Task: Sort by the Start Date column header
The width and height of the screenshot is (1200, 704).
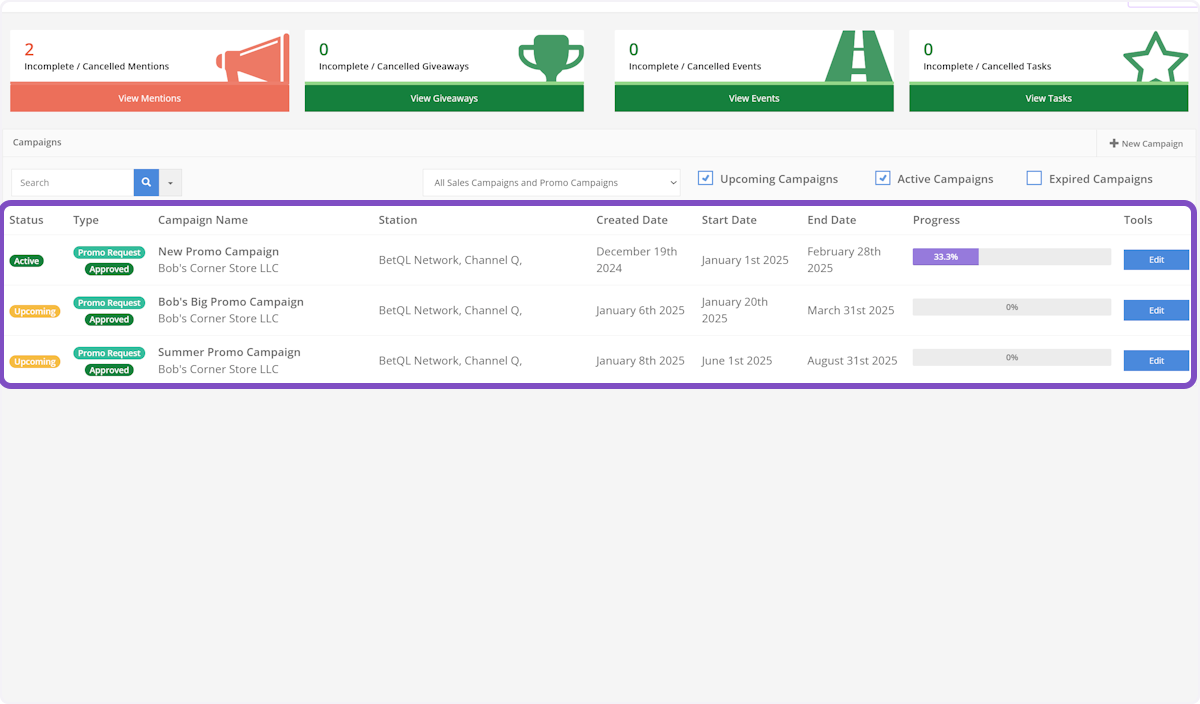Action: pyautogui.click(x=728, y=219)
